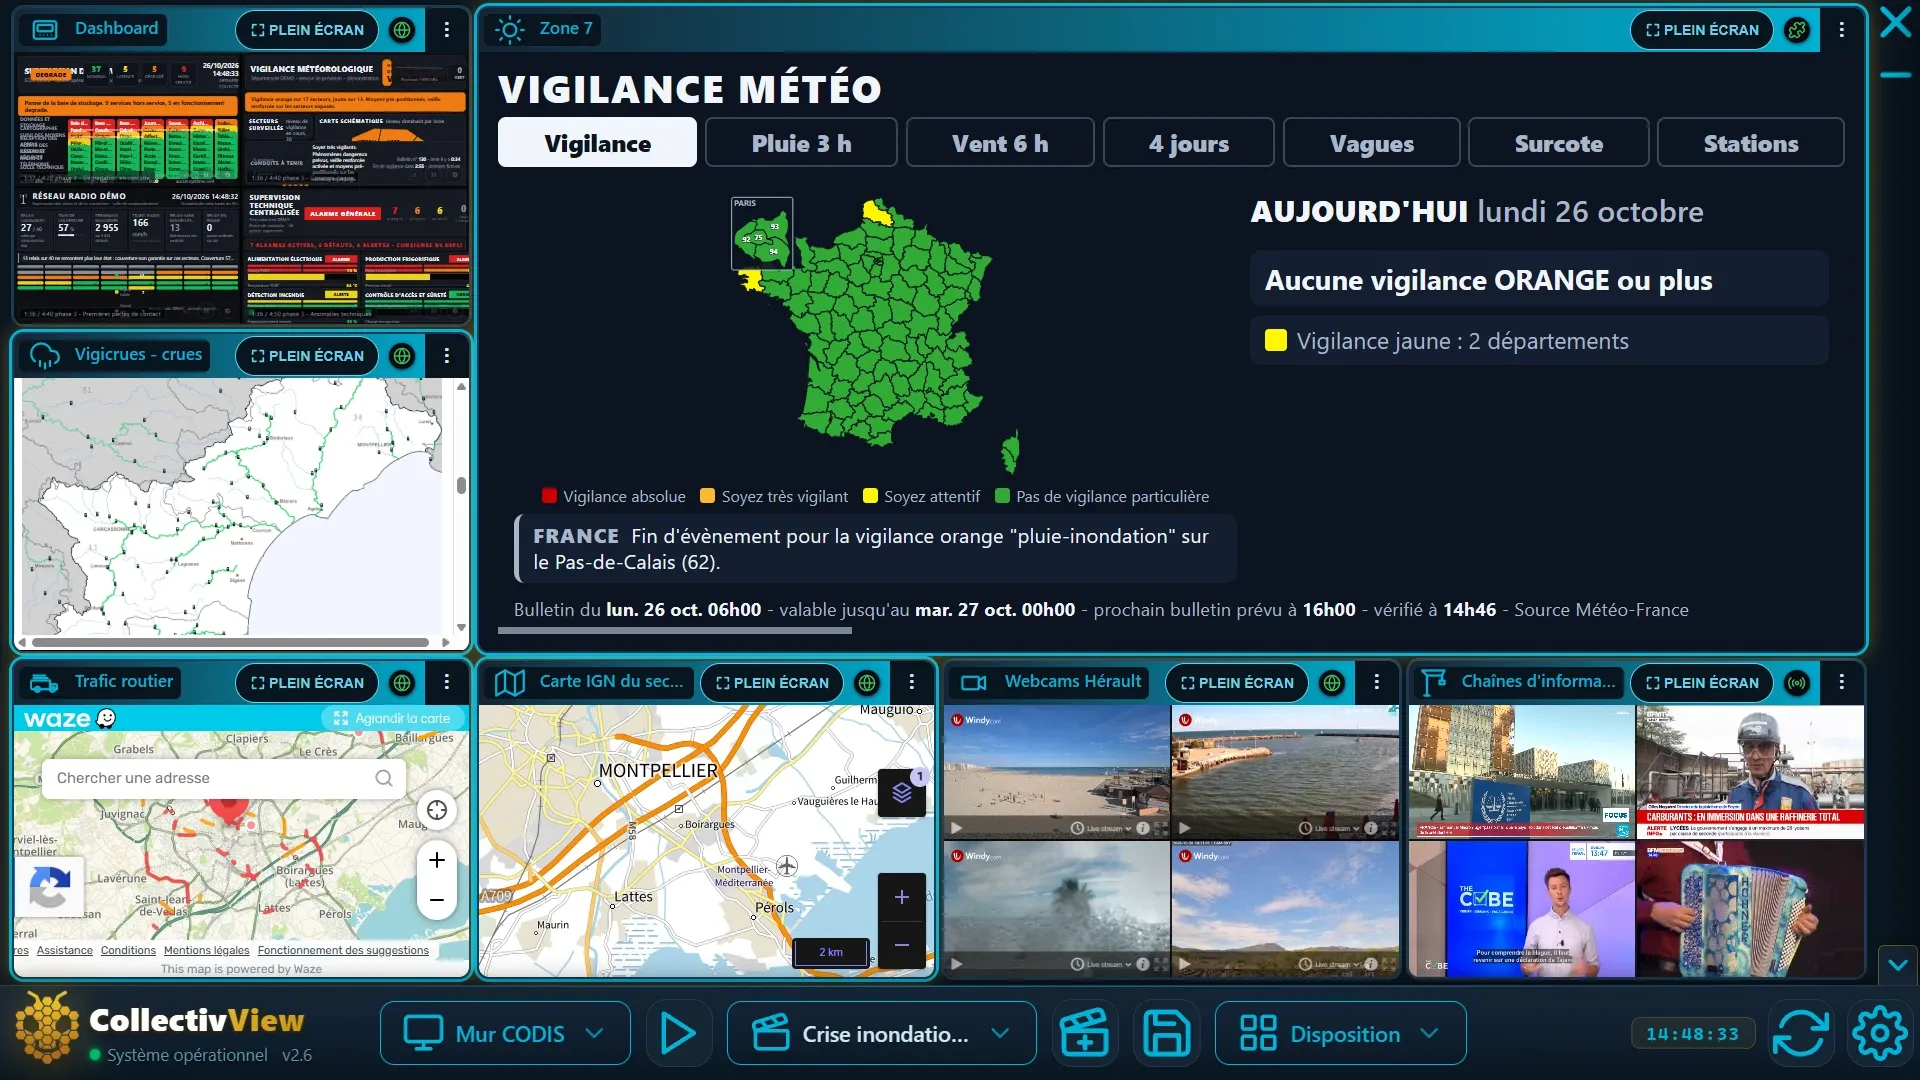This screenshot has height=1080, width=1920.
Task: Open Vigicrues panel three-dot menu
Action: click(447, 356)
